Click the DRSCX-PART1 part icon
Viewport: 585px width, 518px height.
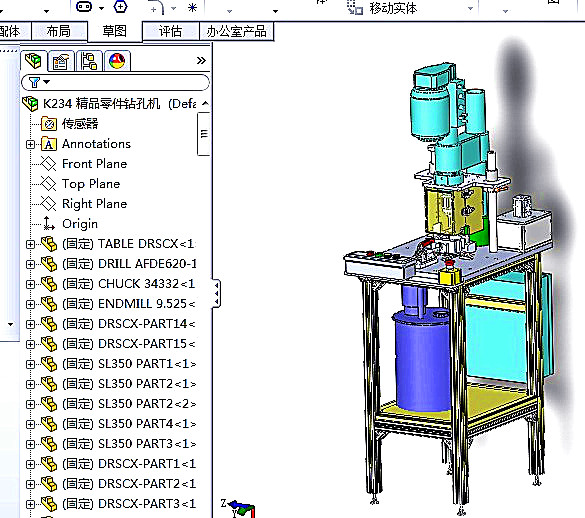tap(49, 464)
